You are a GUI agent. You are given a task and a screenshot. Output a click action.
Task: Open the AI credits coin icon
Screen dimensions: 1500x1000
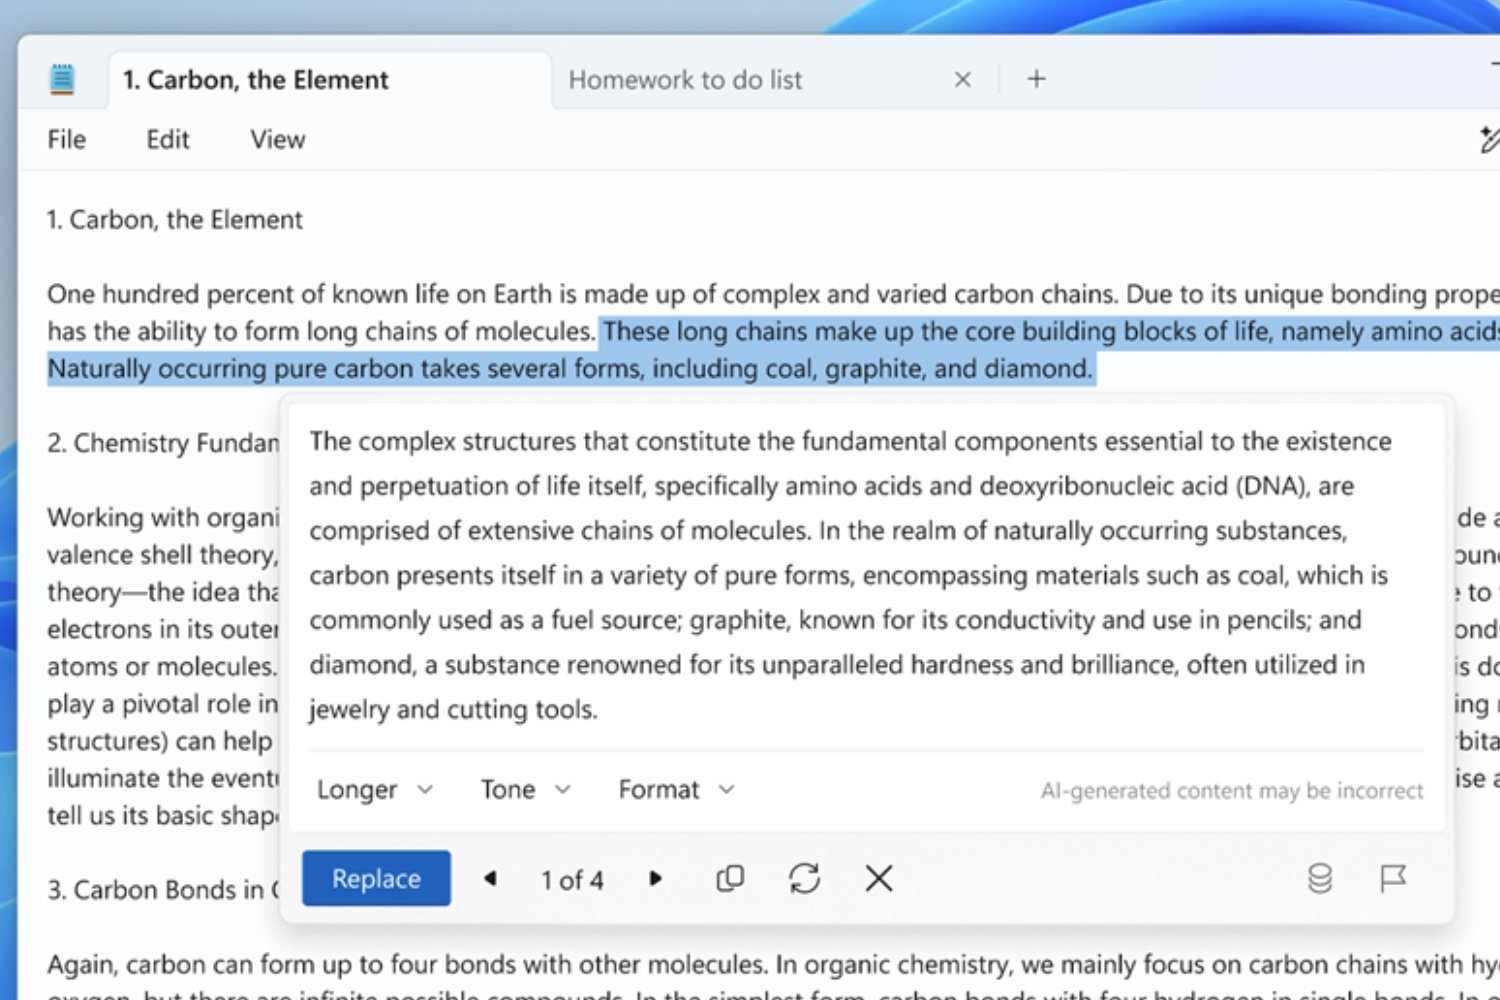1319,878
